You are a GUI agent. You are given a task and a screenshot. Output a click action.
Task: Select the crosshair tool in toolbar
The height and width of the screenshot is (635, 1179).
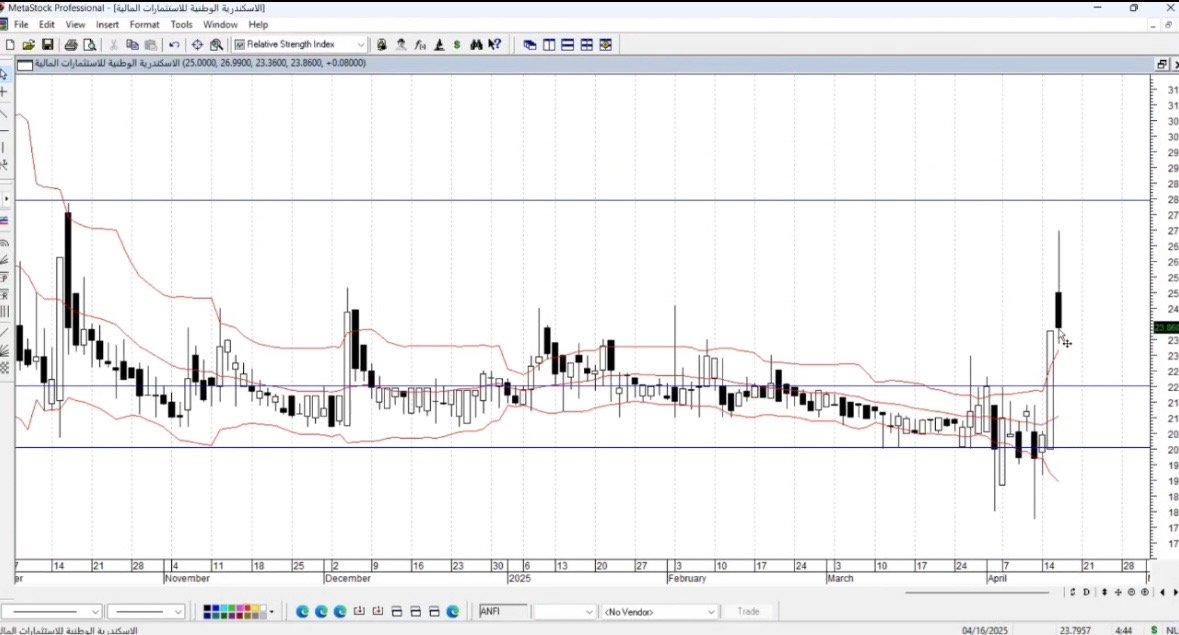pyautogui.click(x=197, y=45)
